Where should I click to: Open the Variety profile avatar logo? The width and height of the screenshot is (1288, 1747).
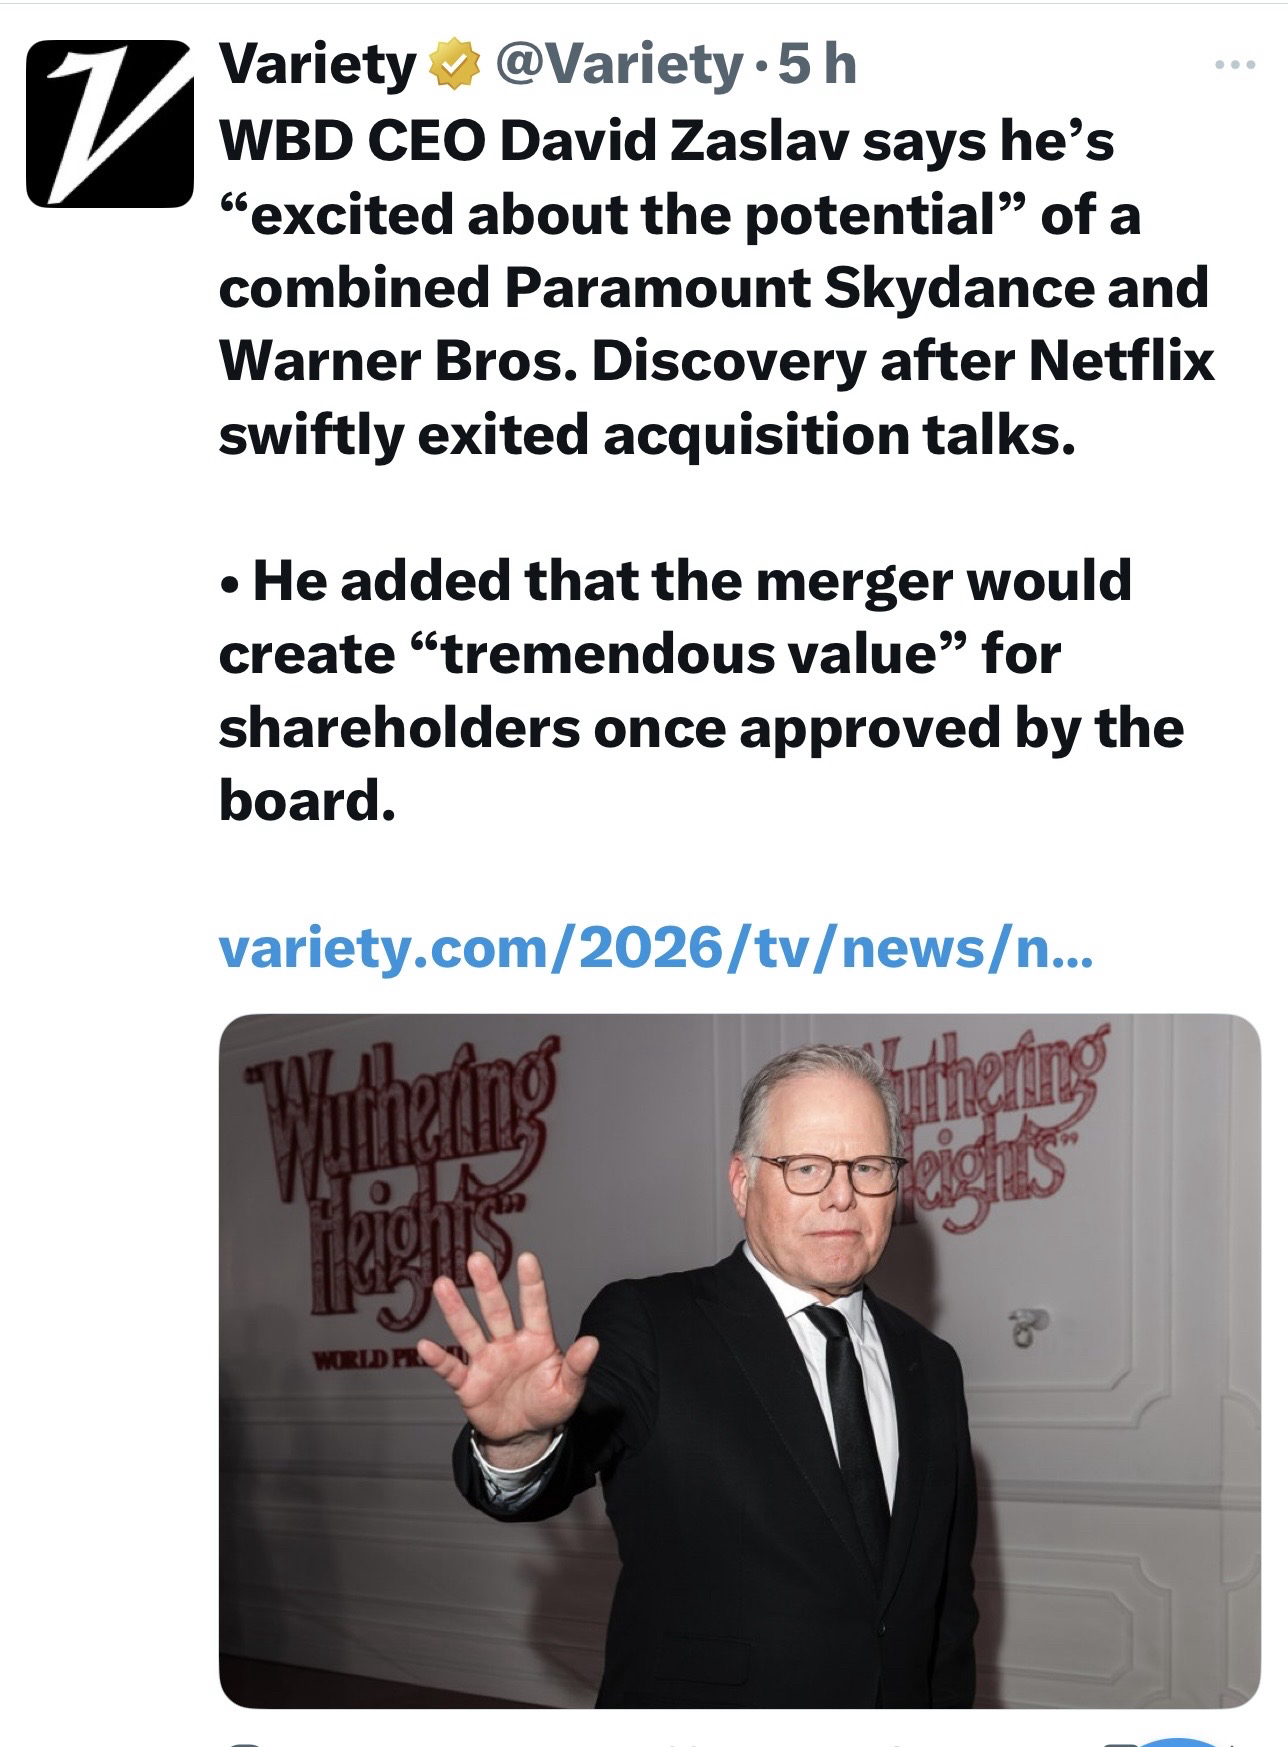coord(110,124)
